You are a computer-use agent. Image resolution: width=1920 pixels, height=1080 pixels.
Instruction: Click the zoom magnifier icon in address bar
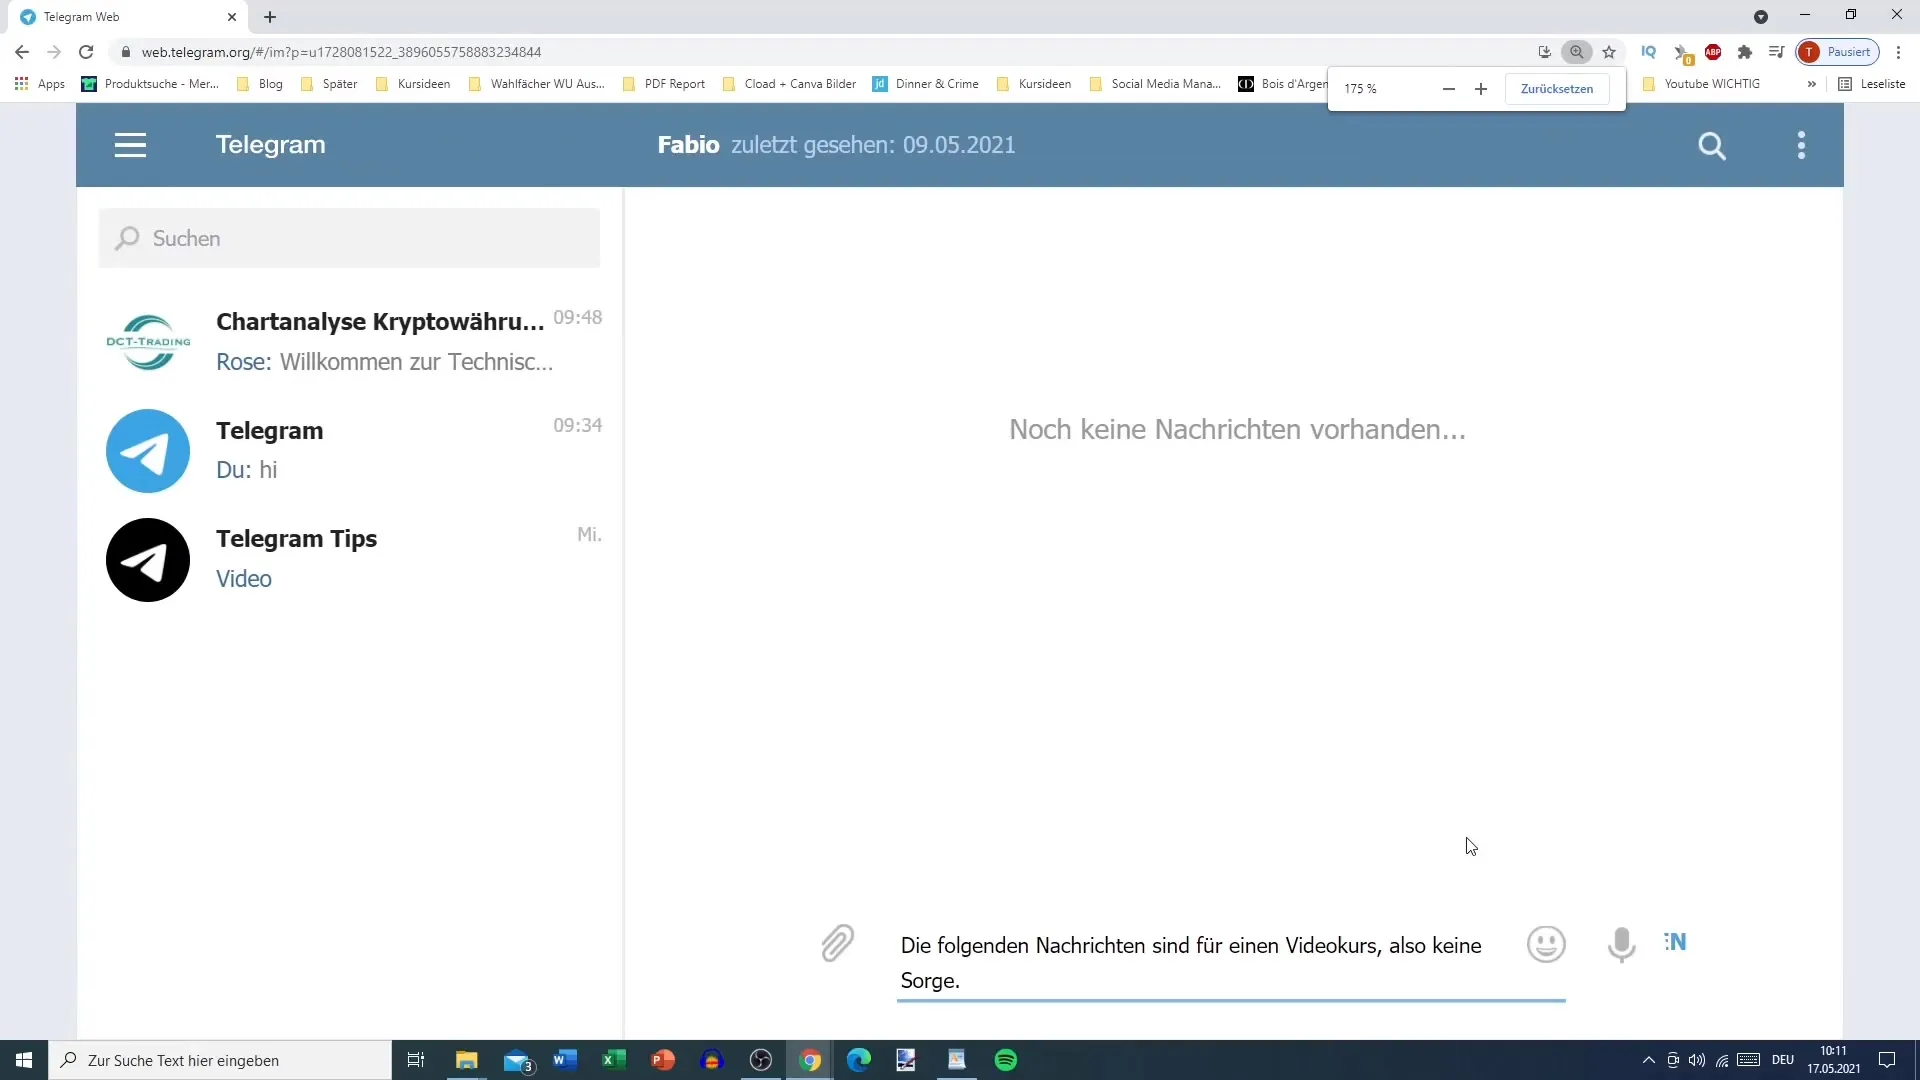pos(1577,52)
